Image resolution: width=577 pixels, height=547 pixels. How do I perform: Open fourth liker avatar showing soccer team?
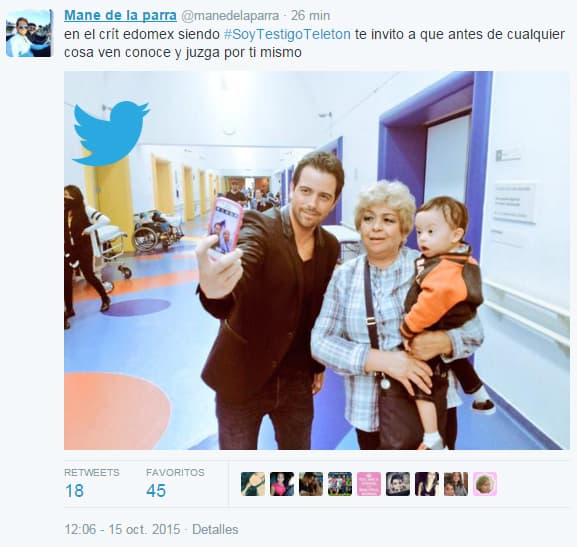[x=340, y=484]
